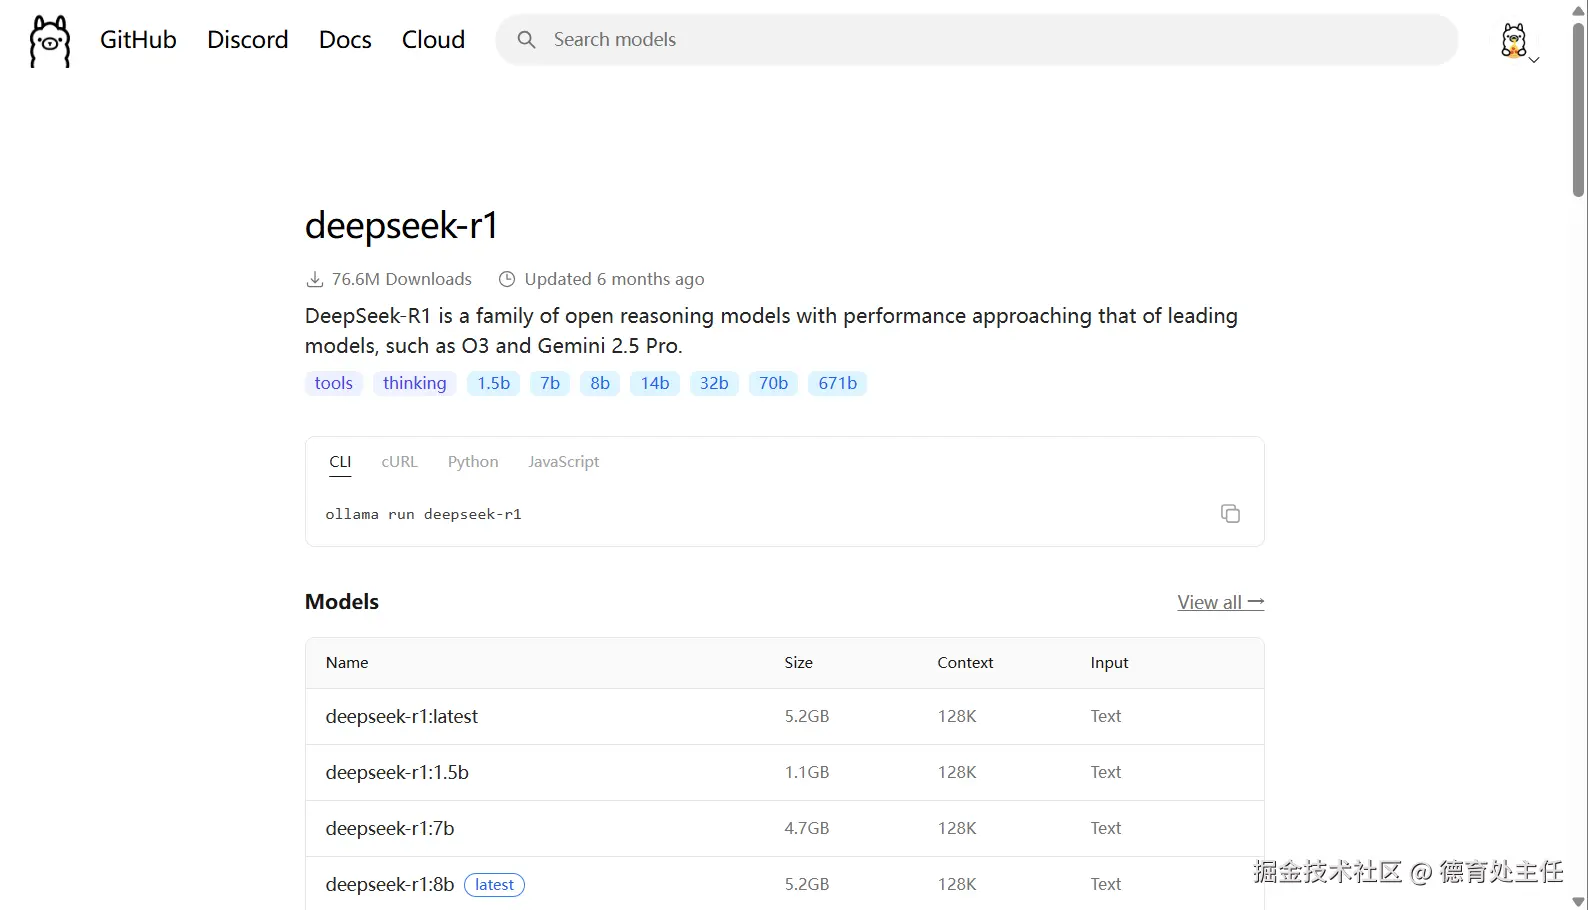Click the 14b size tag
Viewport: 1588px width, 910px height.
[x=655, y=383]
